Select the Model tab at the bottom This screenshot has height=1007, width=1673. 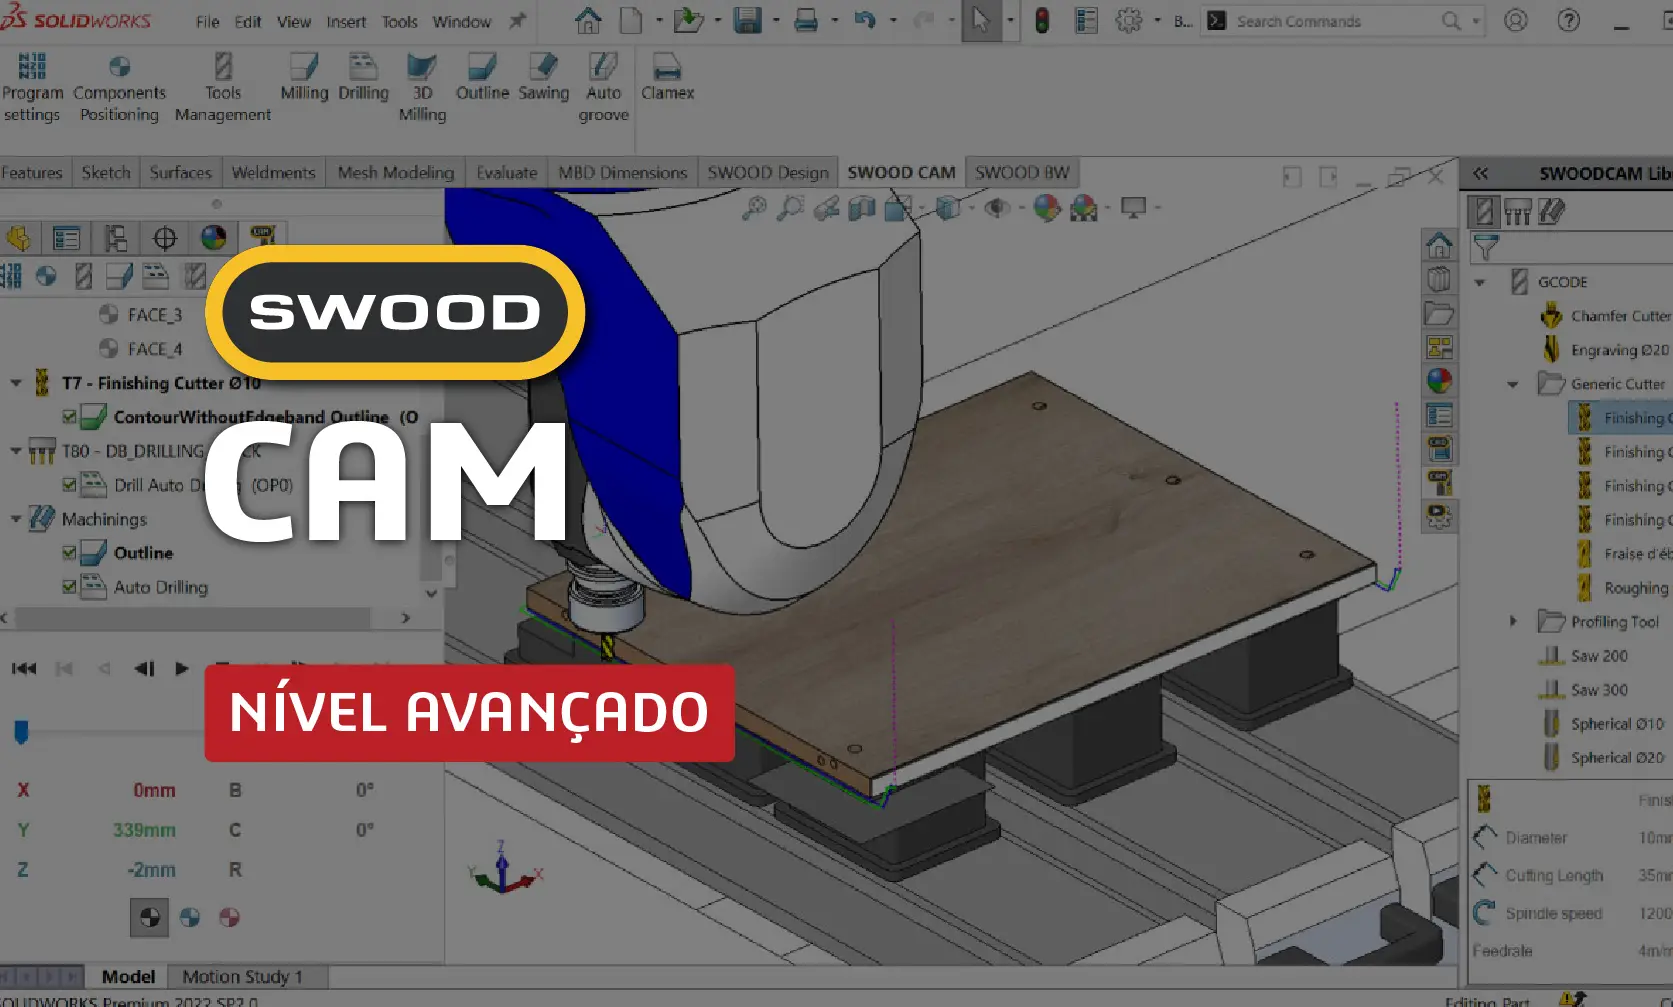coord(128,976)
